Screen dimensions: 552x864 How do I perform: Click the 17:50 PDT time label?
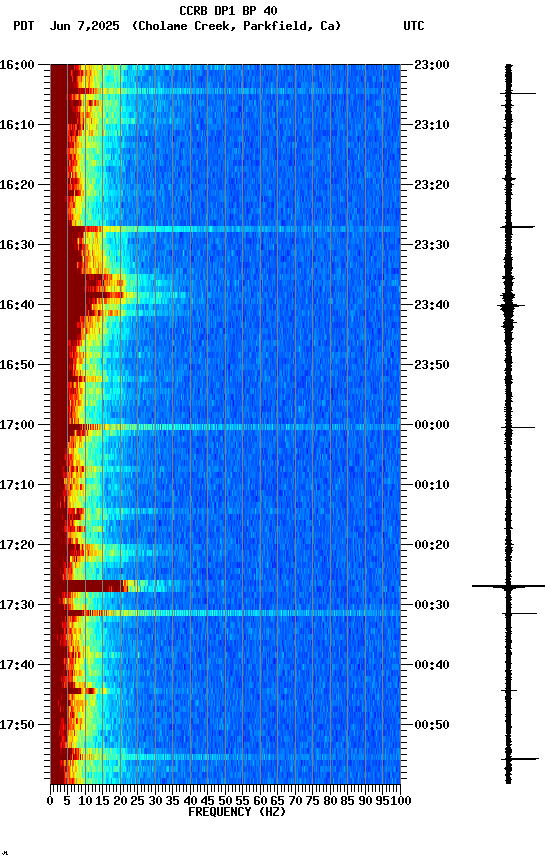click(17, 725)
